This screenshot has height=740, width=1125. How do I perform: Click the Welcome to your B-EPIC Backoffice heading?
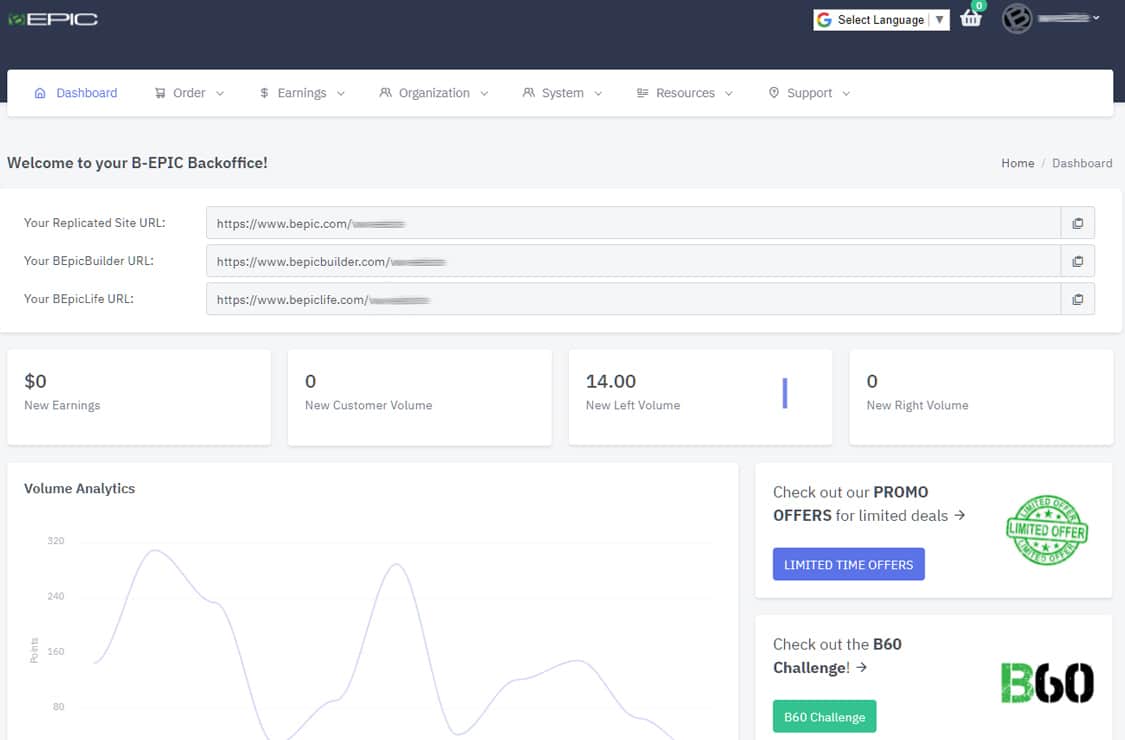[x=137, y=163]
